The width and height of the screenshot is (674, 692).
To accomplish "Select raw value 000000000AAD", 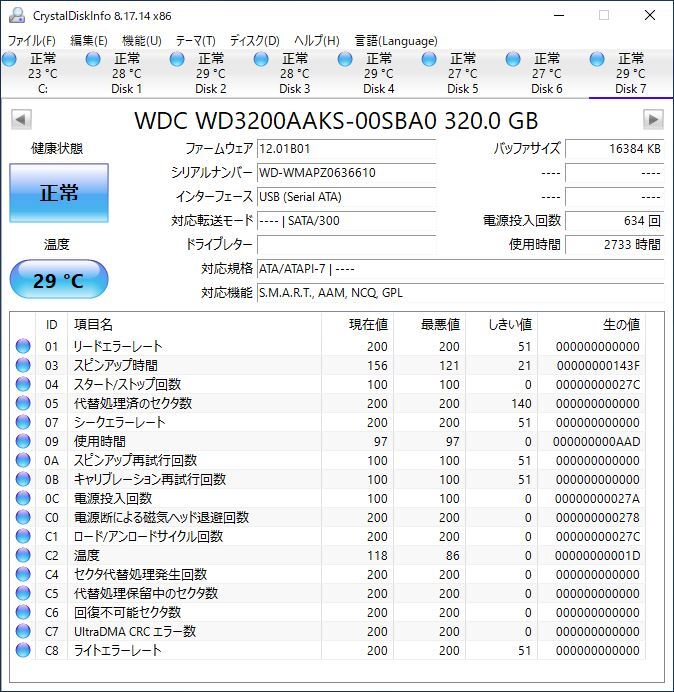I will pos(596,441).
